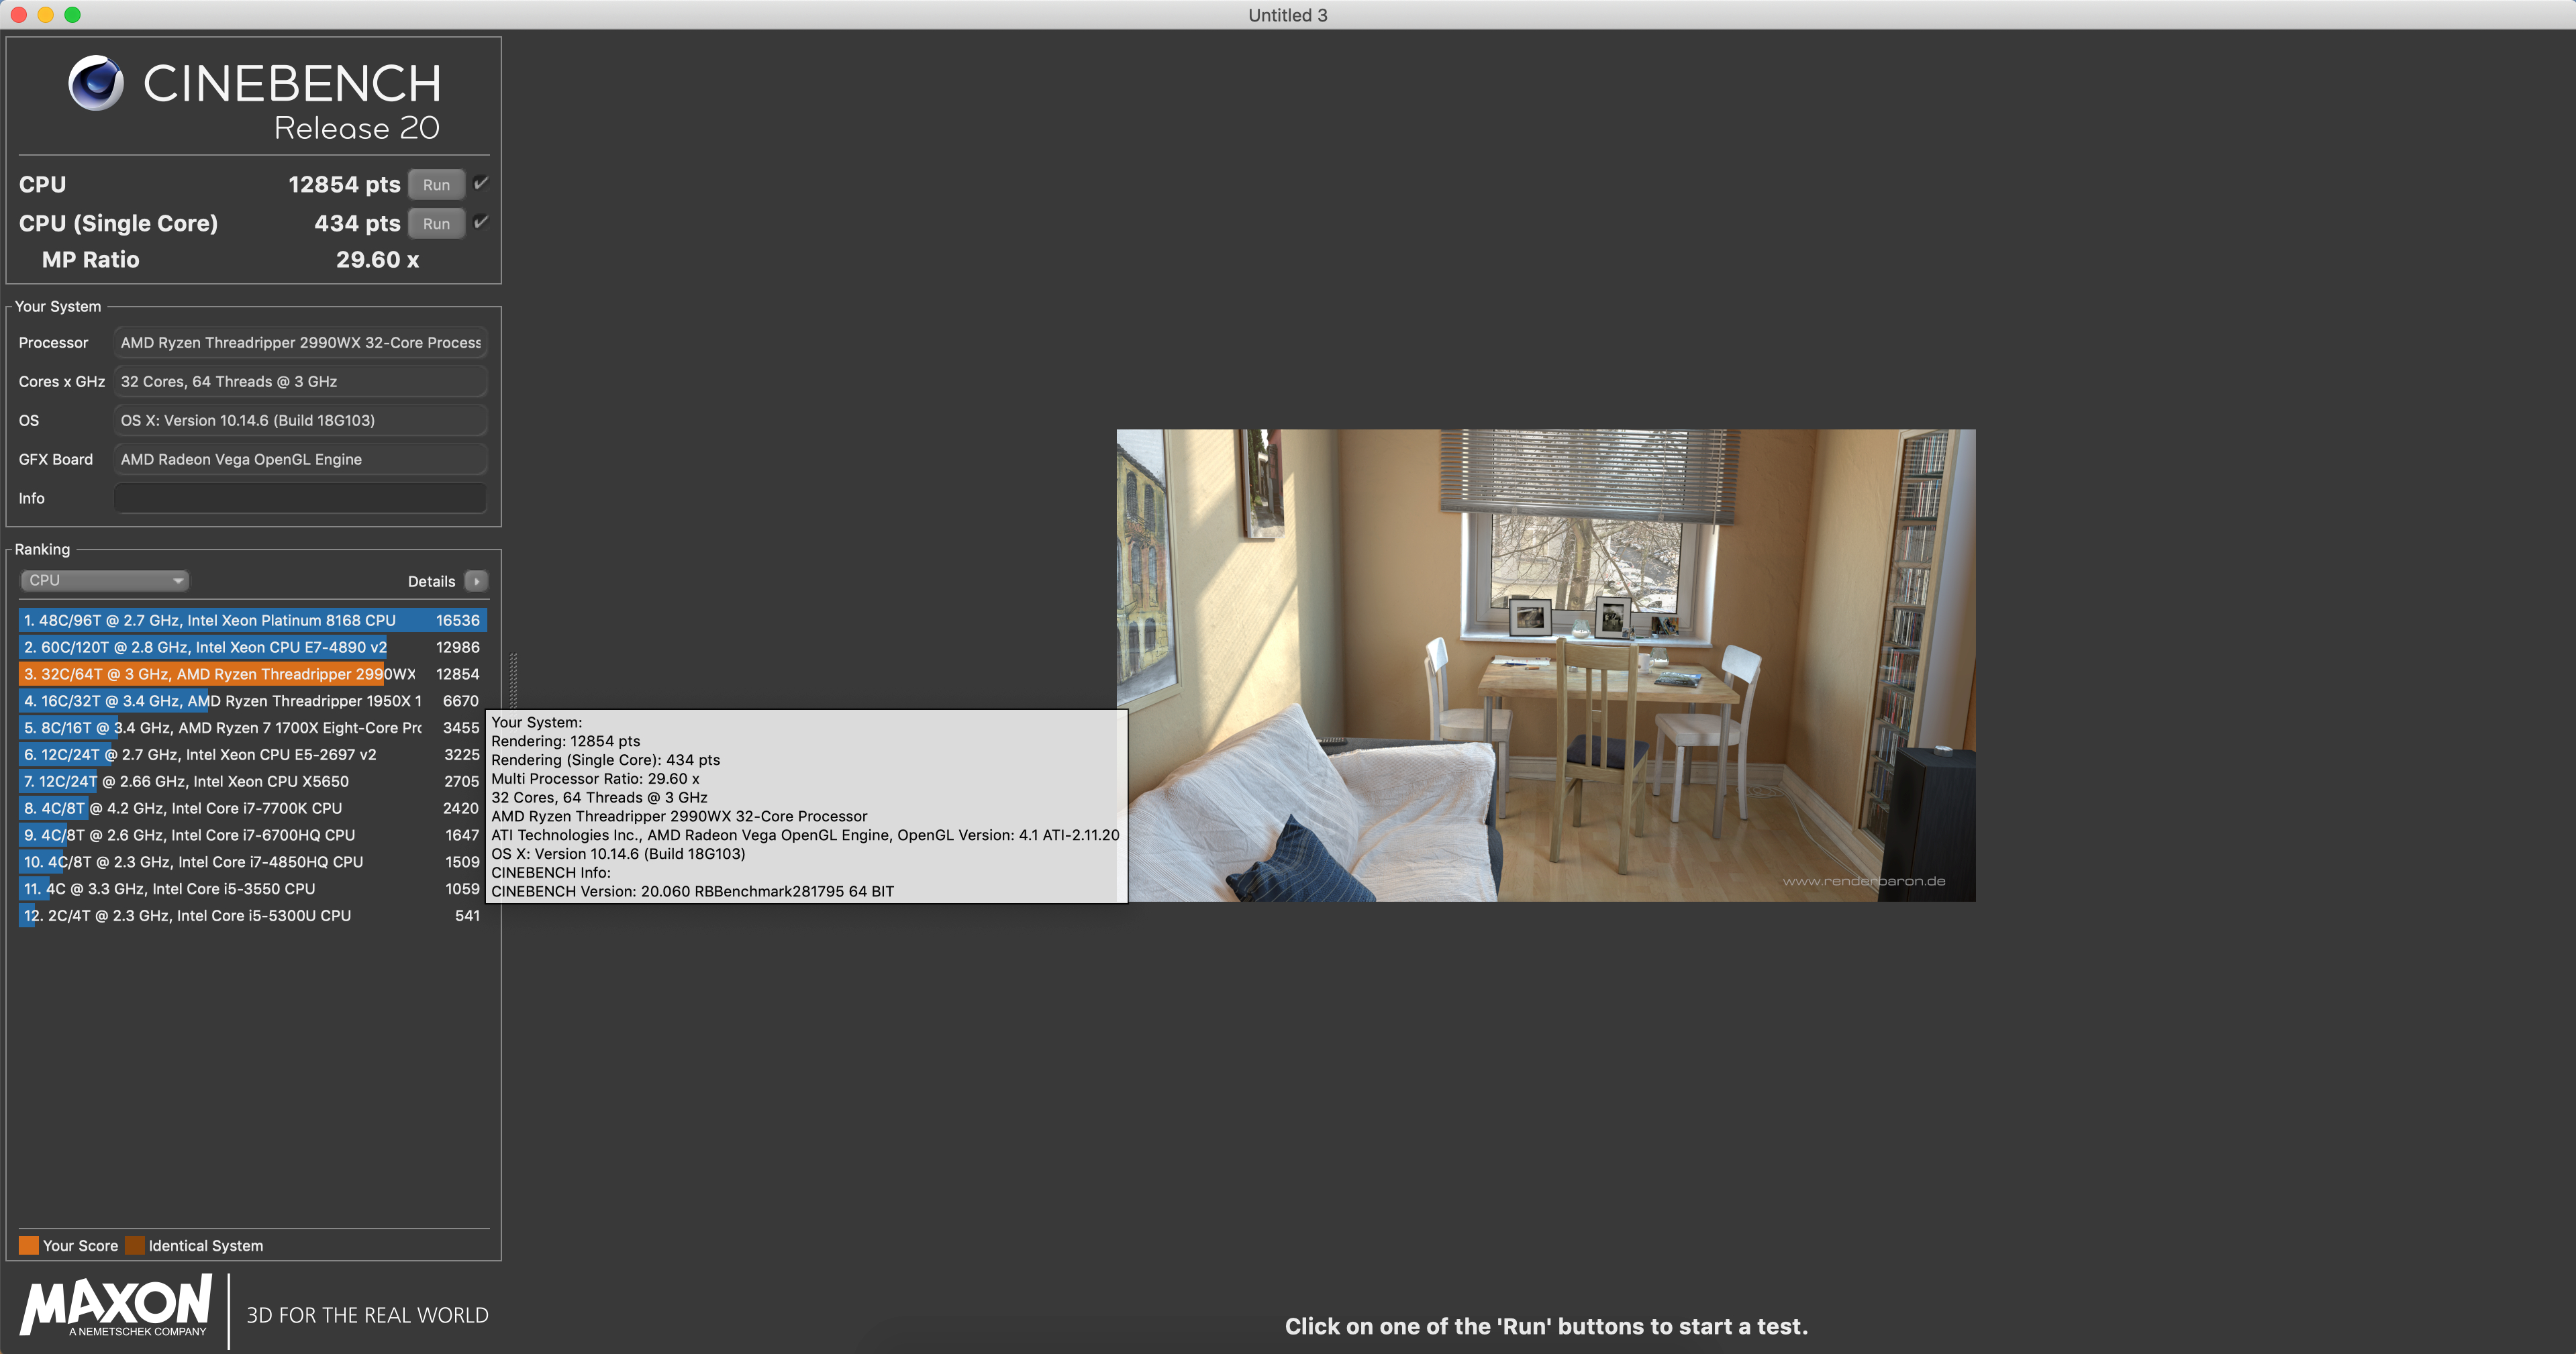
Task: Select rank 10 Core i7-4850HQ row
Action: pyautogui.click(x=253, y=862)
